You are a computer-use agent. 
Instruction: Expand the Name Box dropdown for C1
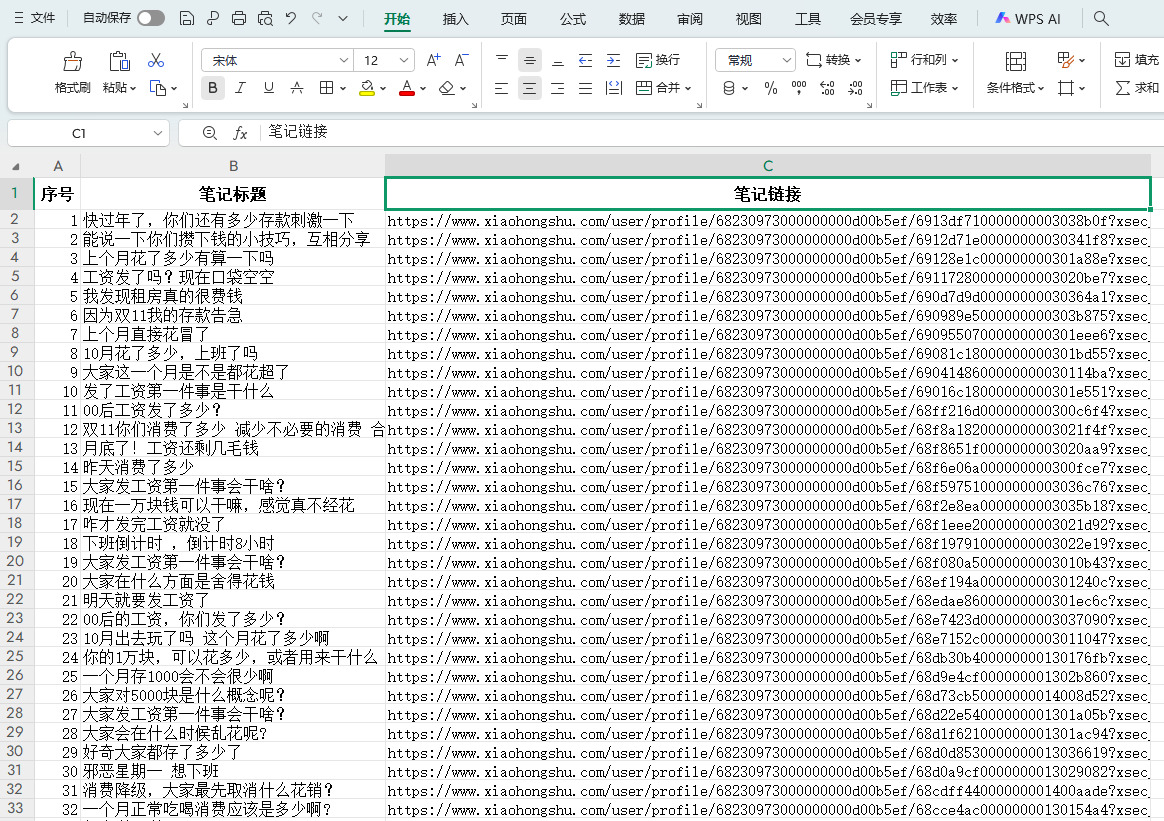point(158,133)
